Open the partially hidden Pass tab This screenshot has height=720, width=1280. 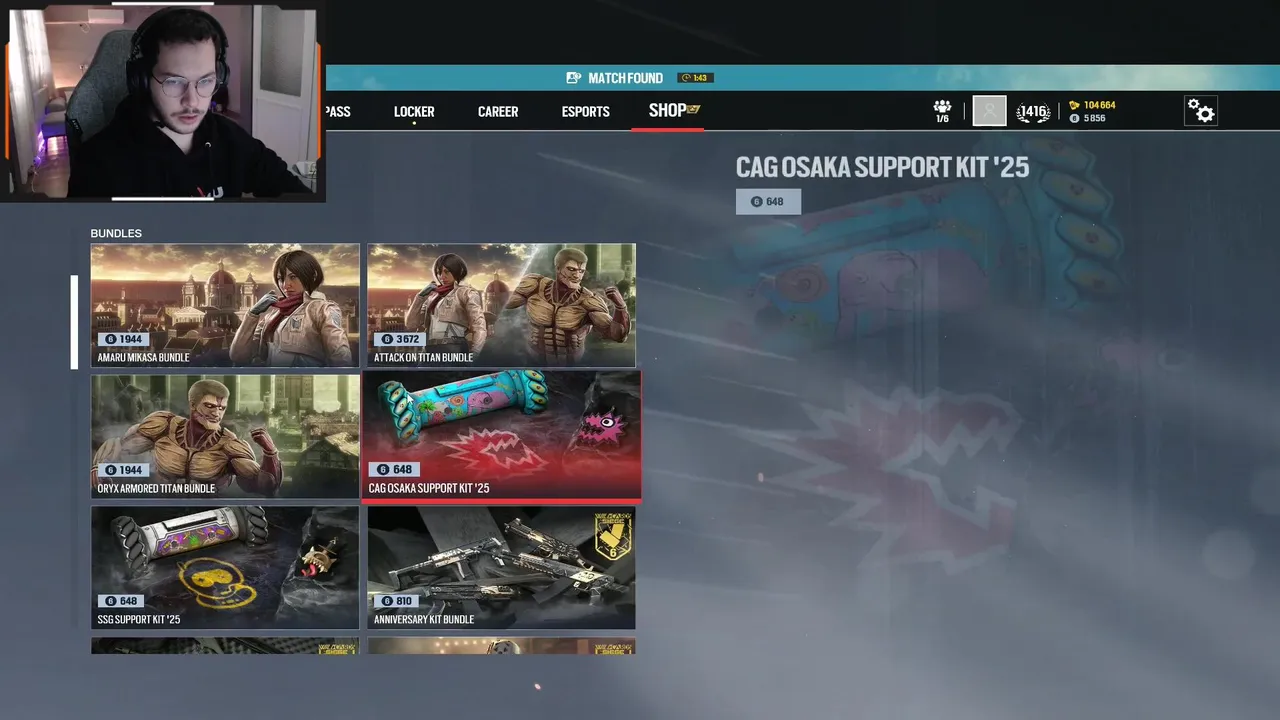point(338,111)
